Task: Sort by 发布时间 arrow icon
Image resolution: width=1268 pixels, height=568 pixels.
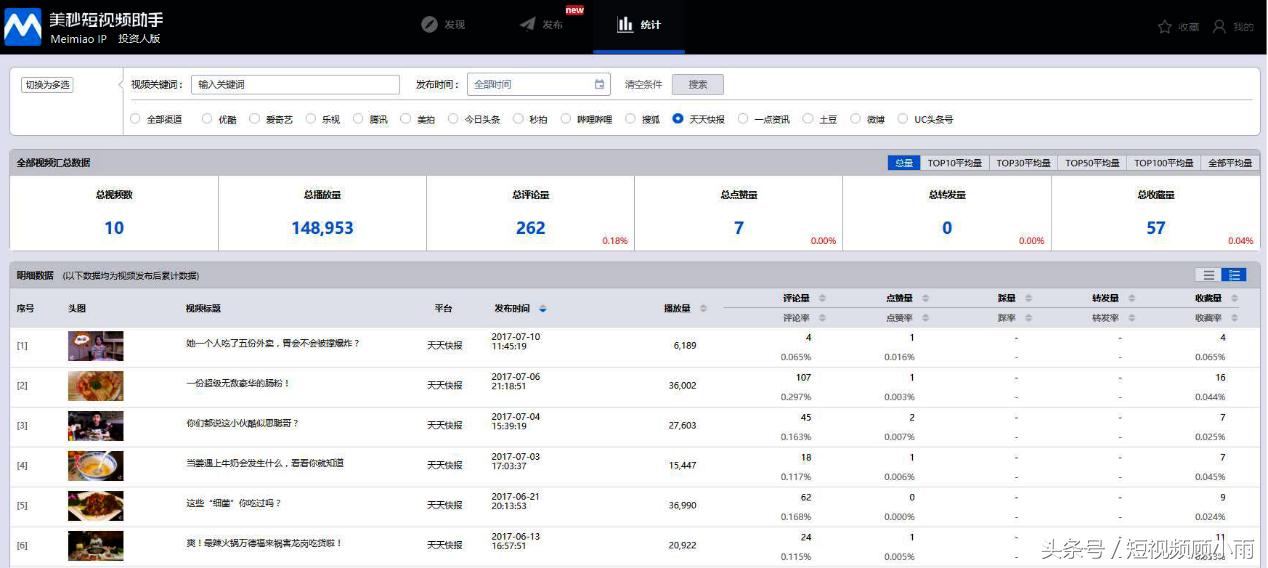Action: coord(543,309)
